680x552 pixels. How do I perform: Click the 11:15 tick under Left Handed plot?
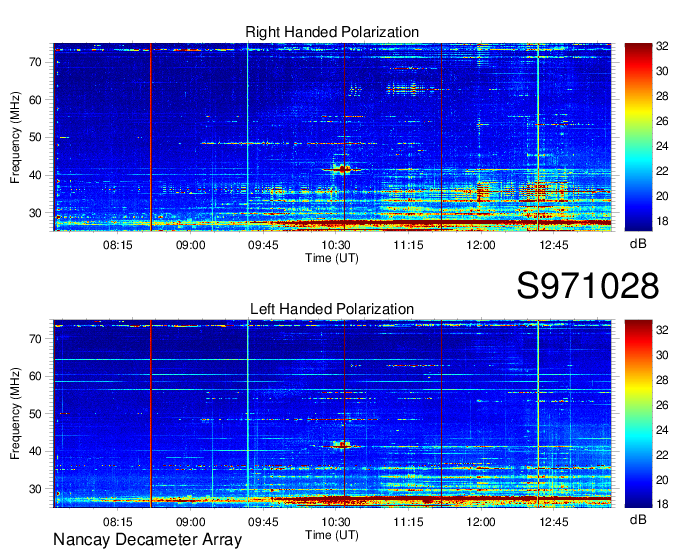click(x=409, y=522)
